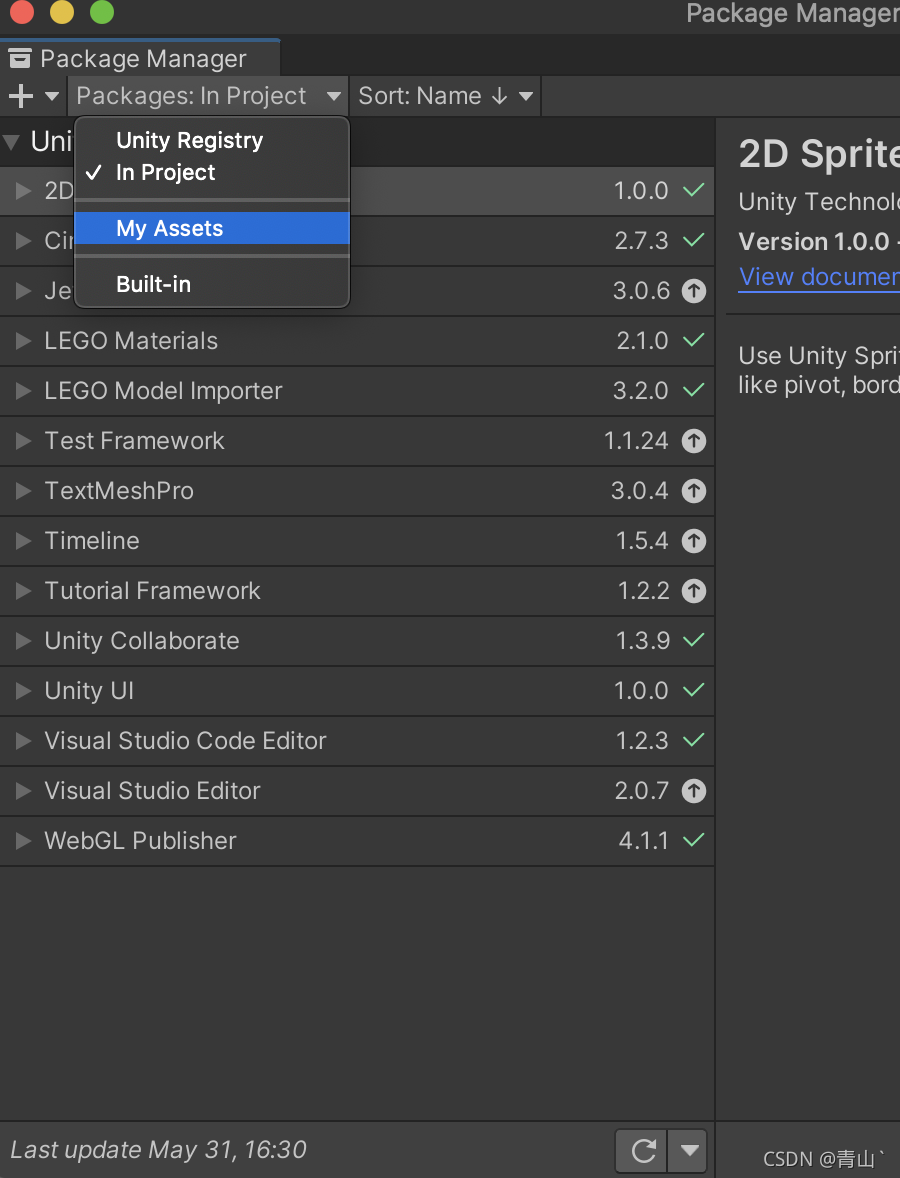Expand the LEGO Model Importer package versions
900x1178 pixels.
point(23,391)
